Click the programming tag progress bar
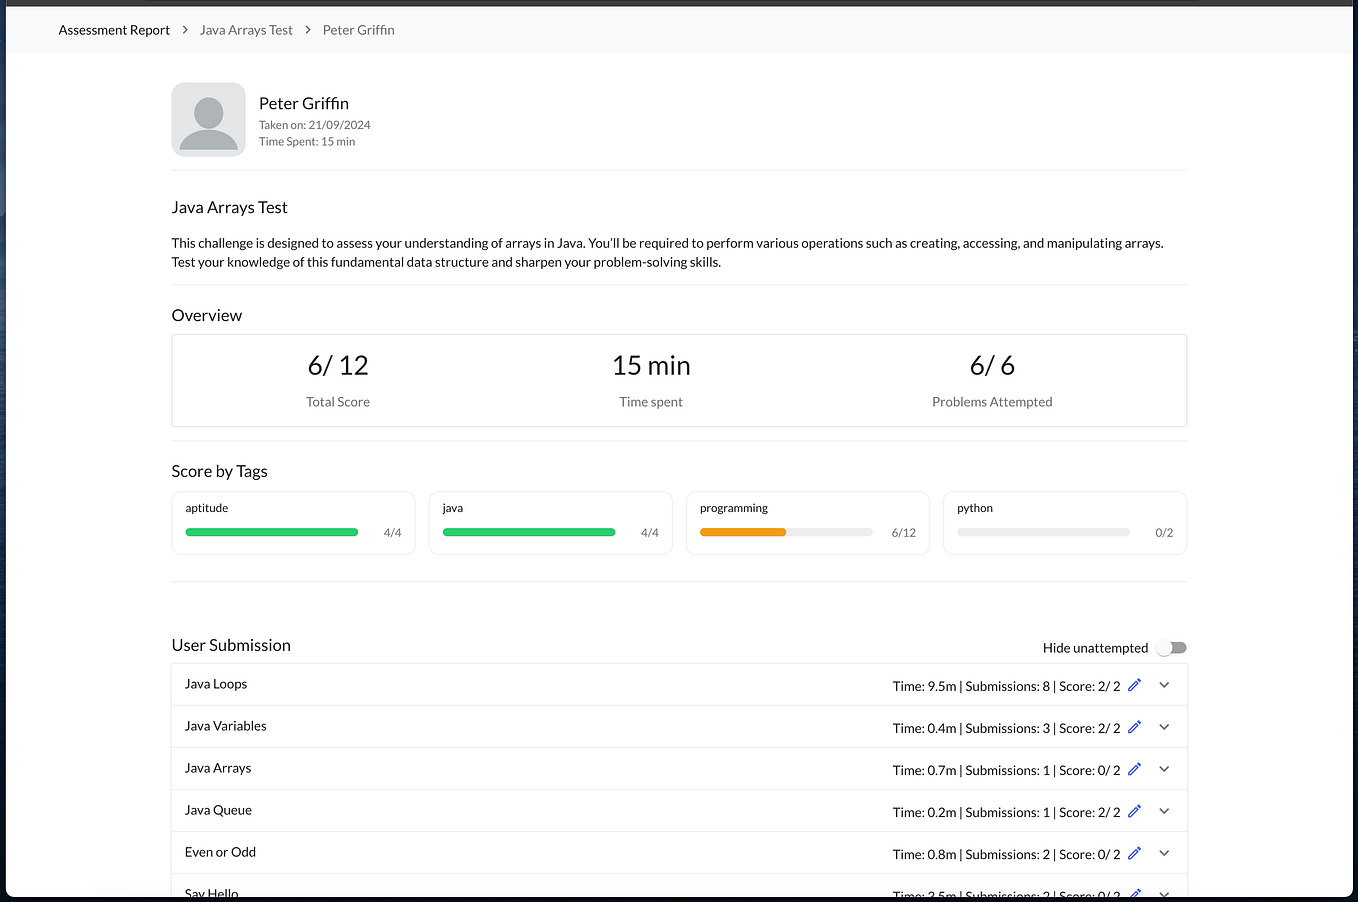The height and width of the screenshot is (902, 1358). click(x=785, y=532)
